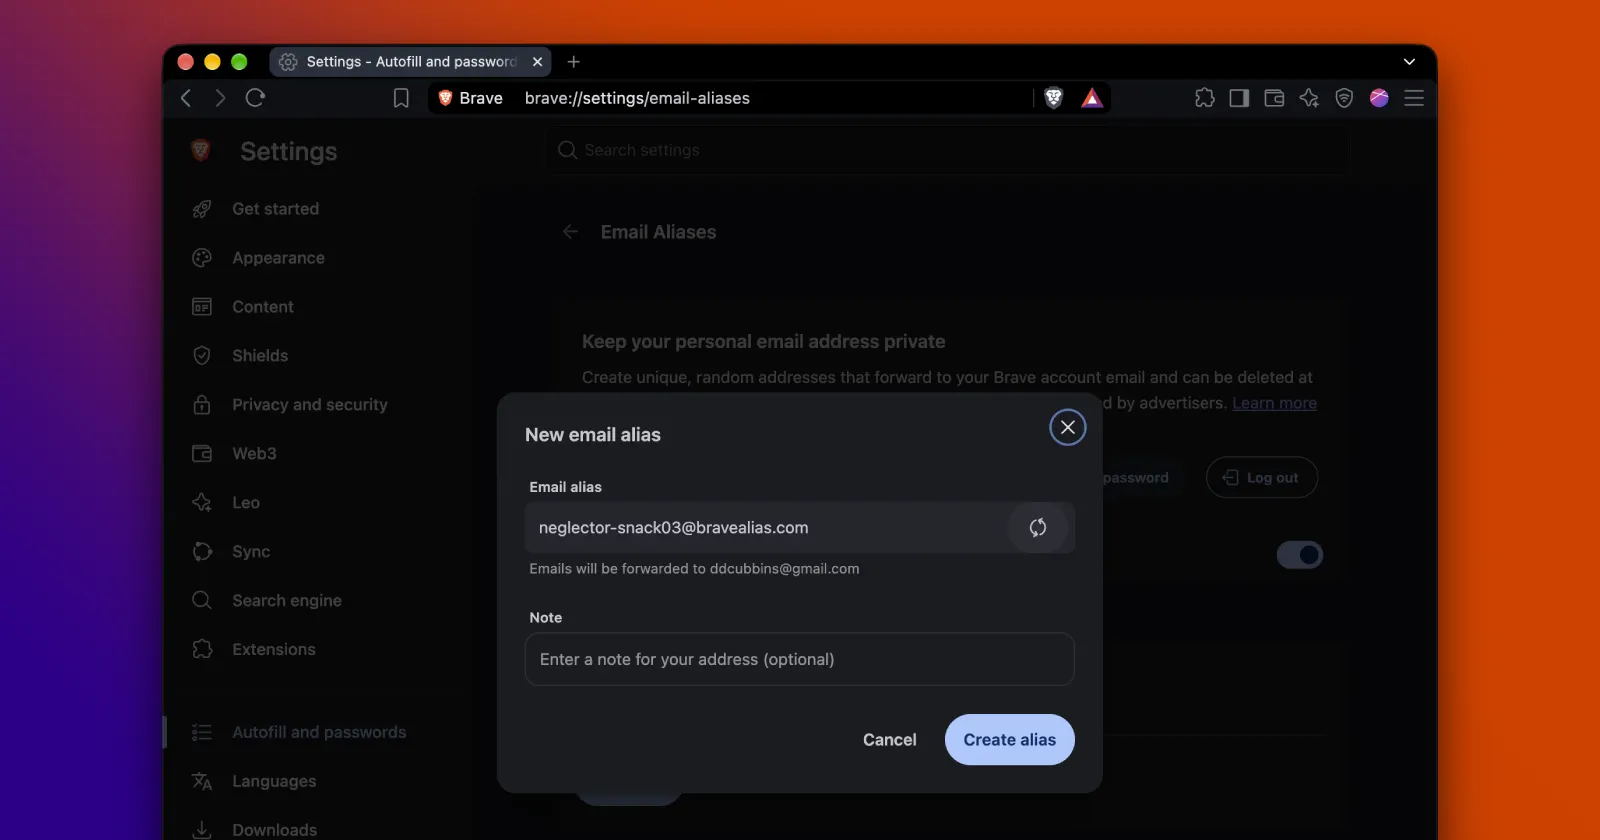Click the Shields sidebar icon

point(202,356)
